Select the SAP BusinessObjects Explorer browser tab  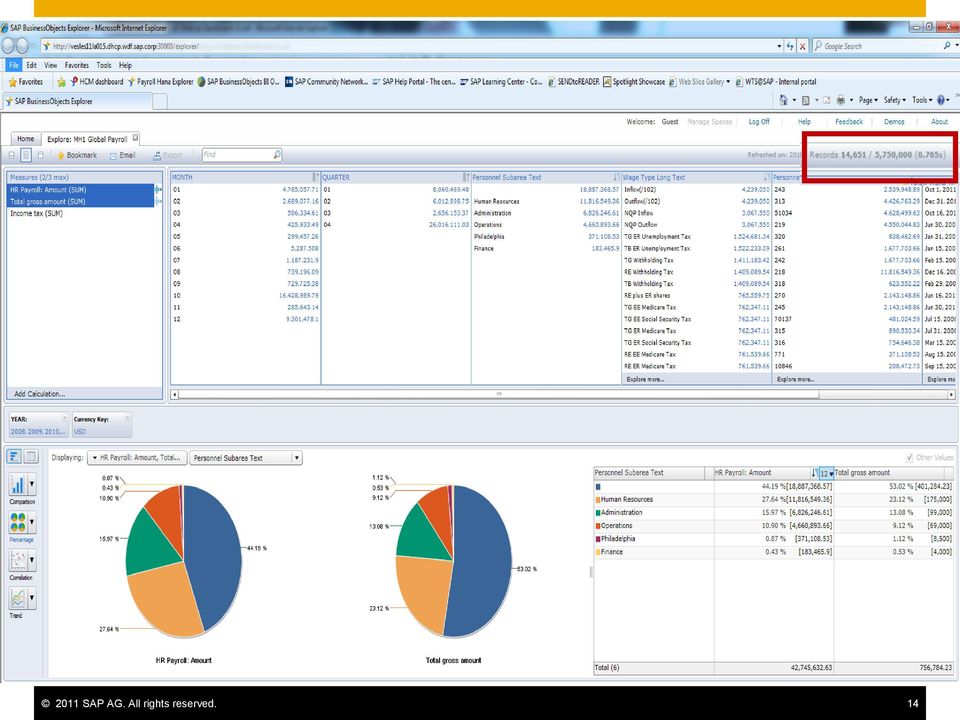pos(77,101)
